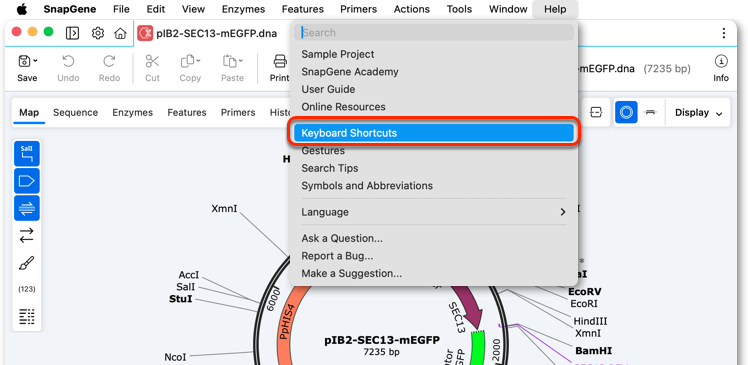Open the SnapGene application menu

(x=70, y=9)
